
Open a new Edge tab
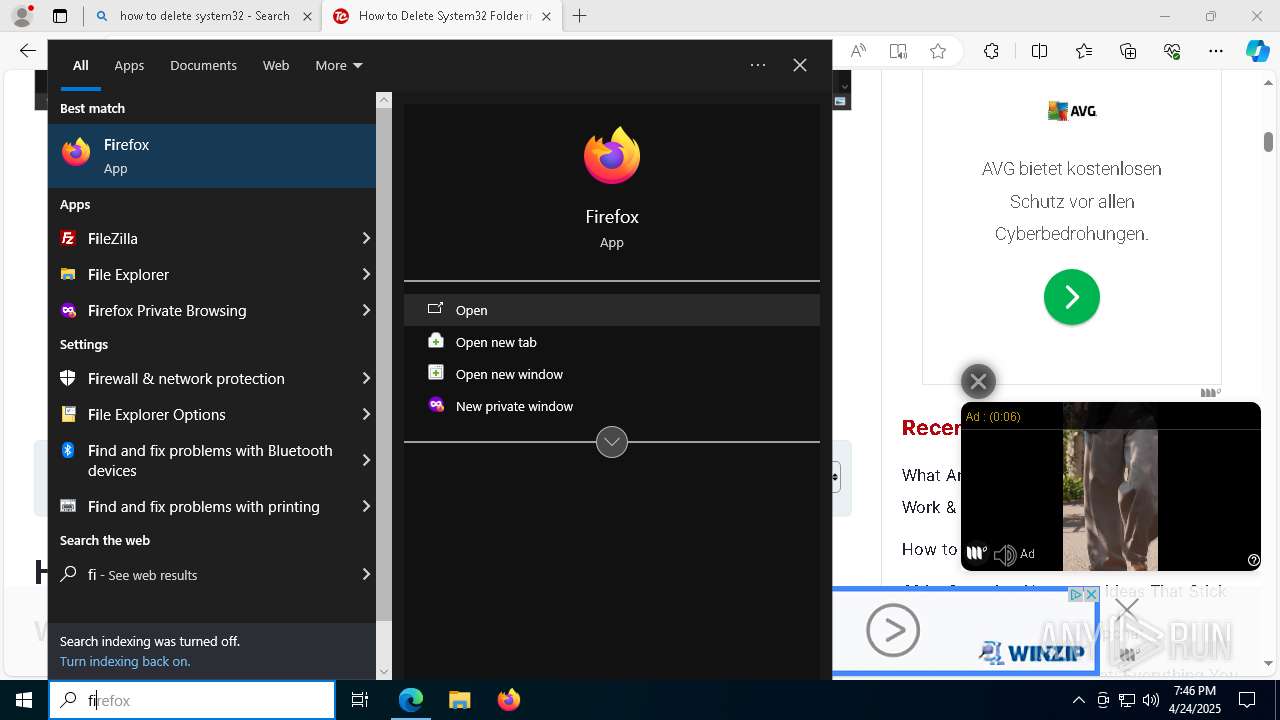pos(579,16)
